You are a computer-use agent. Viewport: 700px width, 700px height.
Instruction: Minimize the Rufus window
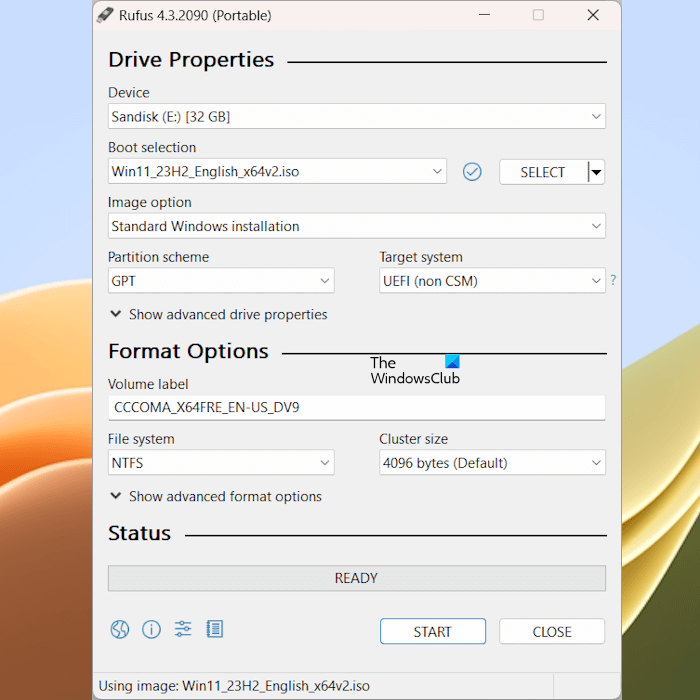pyautogui.click(x=484, y=15)
